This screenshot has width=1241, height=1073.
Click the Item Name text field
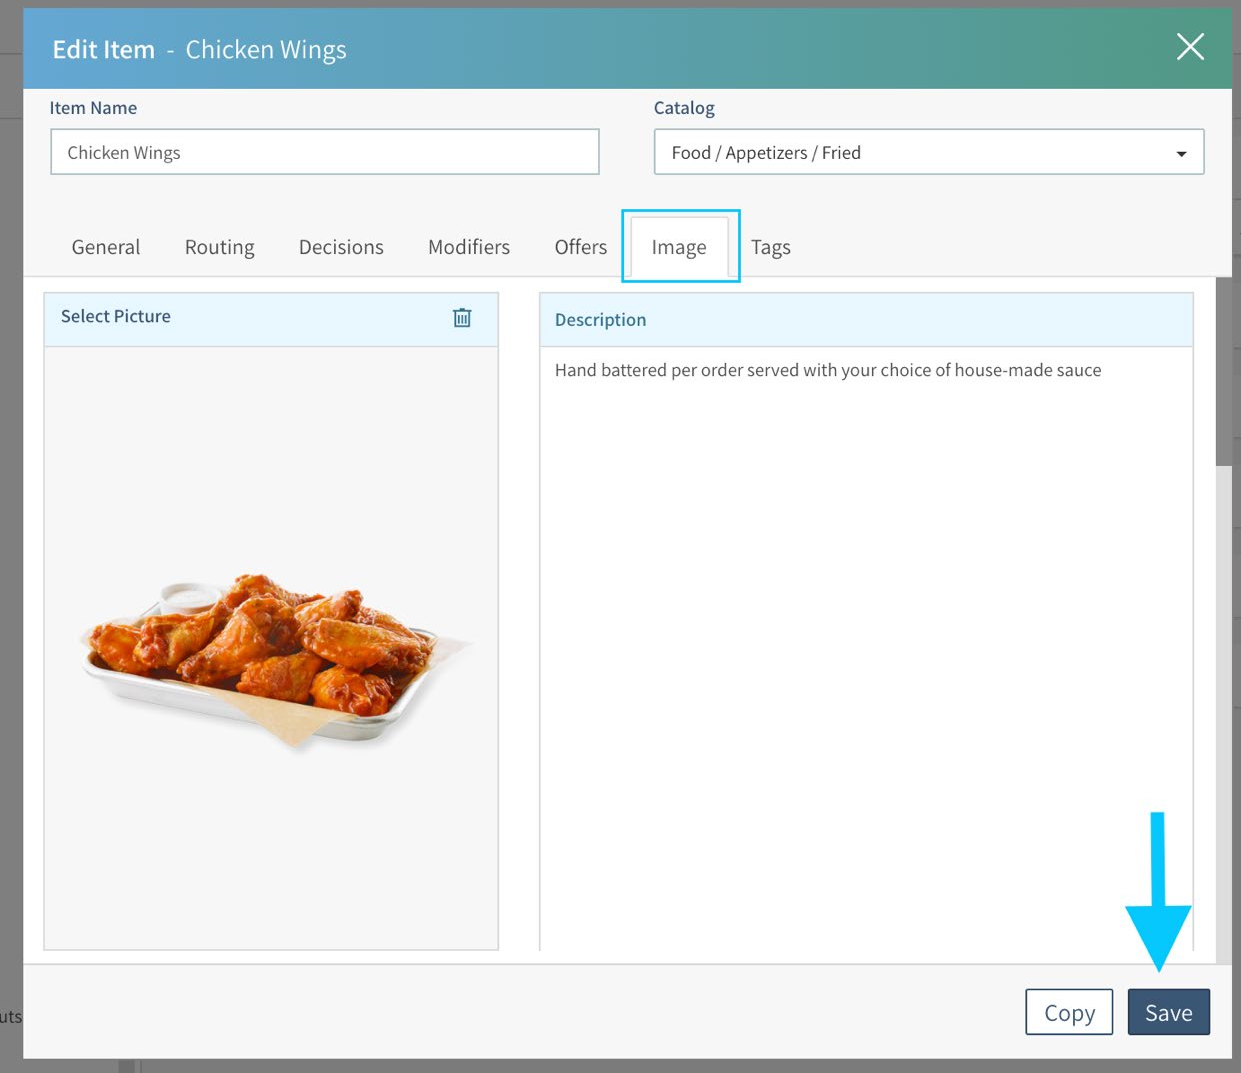click(325, 152)
